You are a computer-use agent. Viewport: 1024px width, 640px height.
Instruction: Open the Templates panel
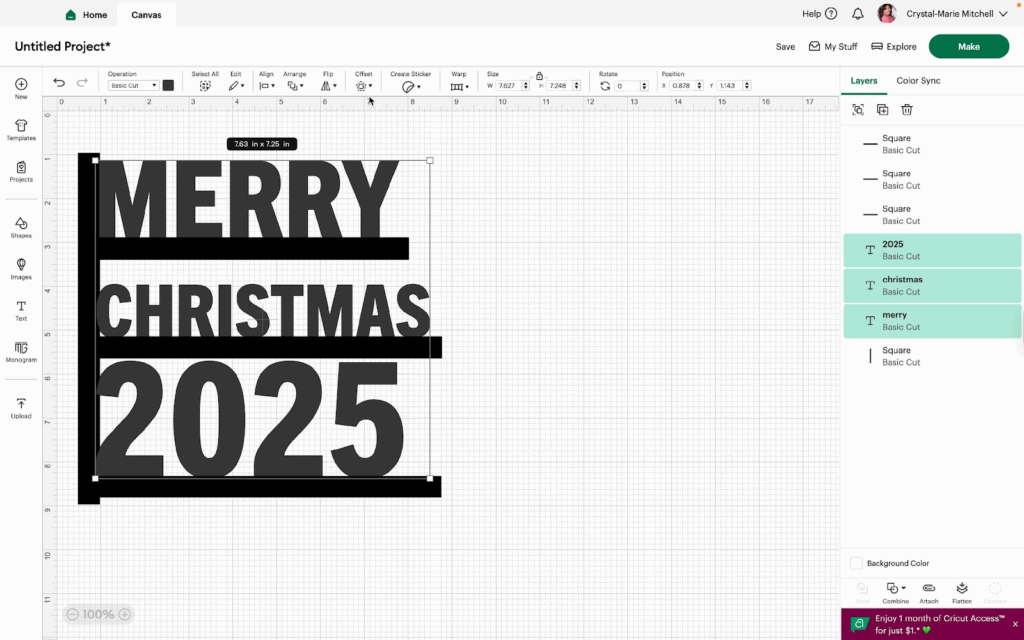21,125
